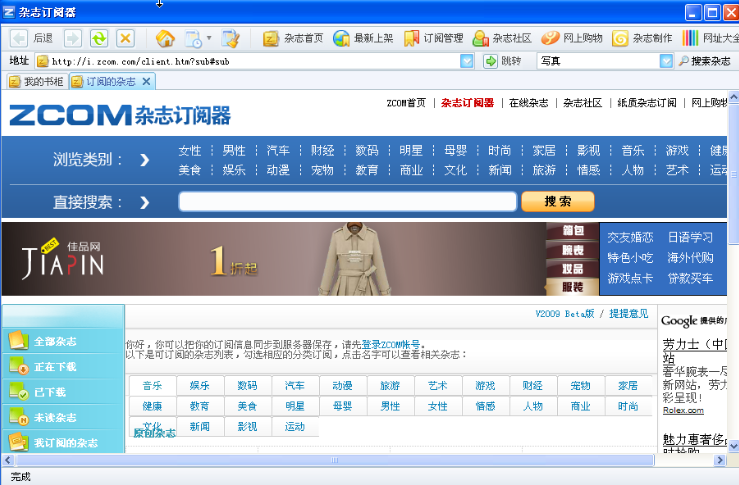Open 网址大全 colorful bars icon
Image resolution: width=739 pixels, height=485 pixels.
pos(690,38)
